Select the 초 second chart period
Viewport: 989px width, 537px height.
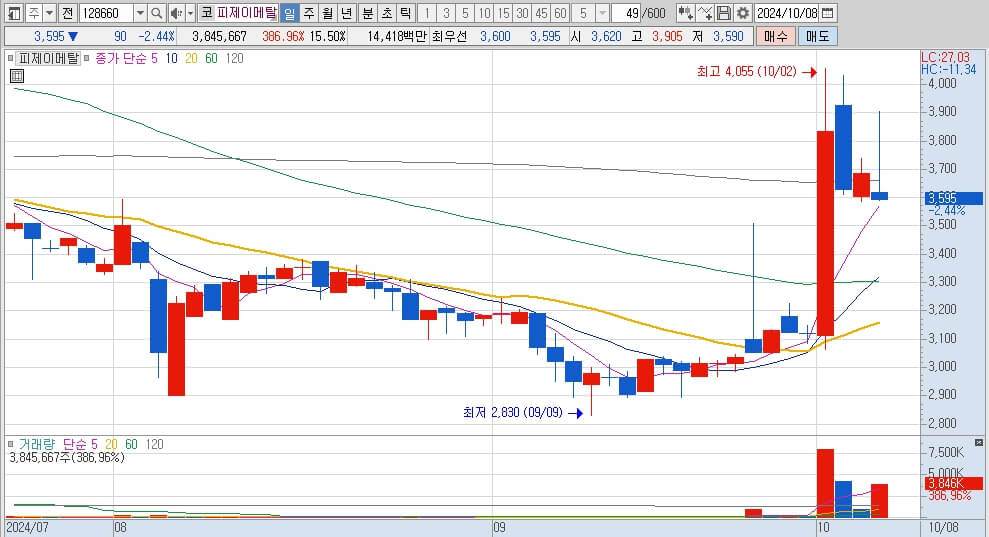387,13
